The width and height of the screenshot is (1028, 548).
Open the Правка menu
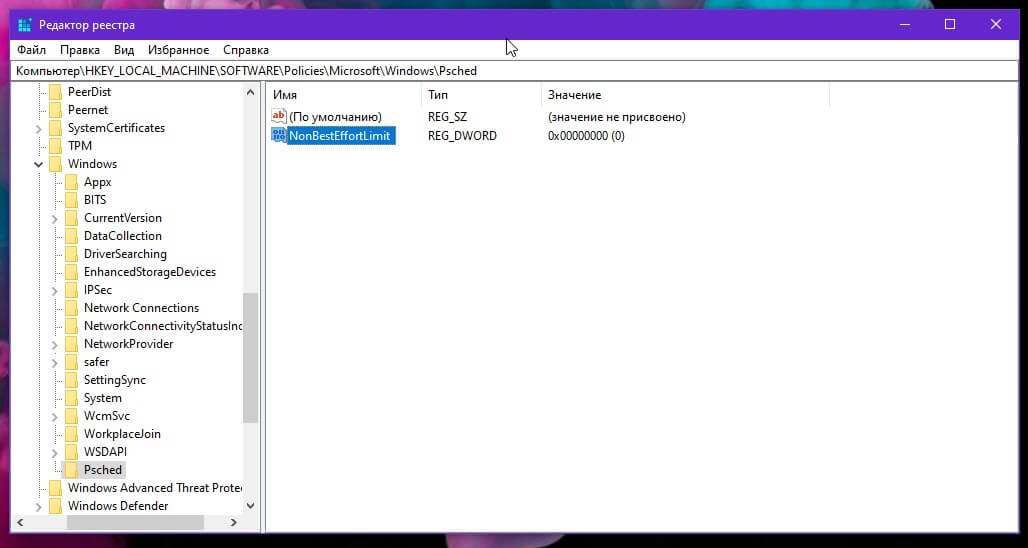click(80, 50)
